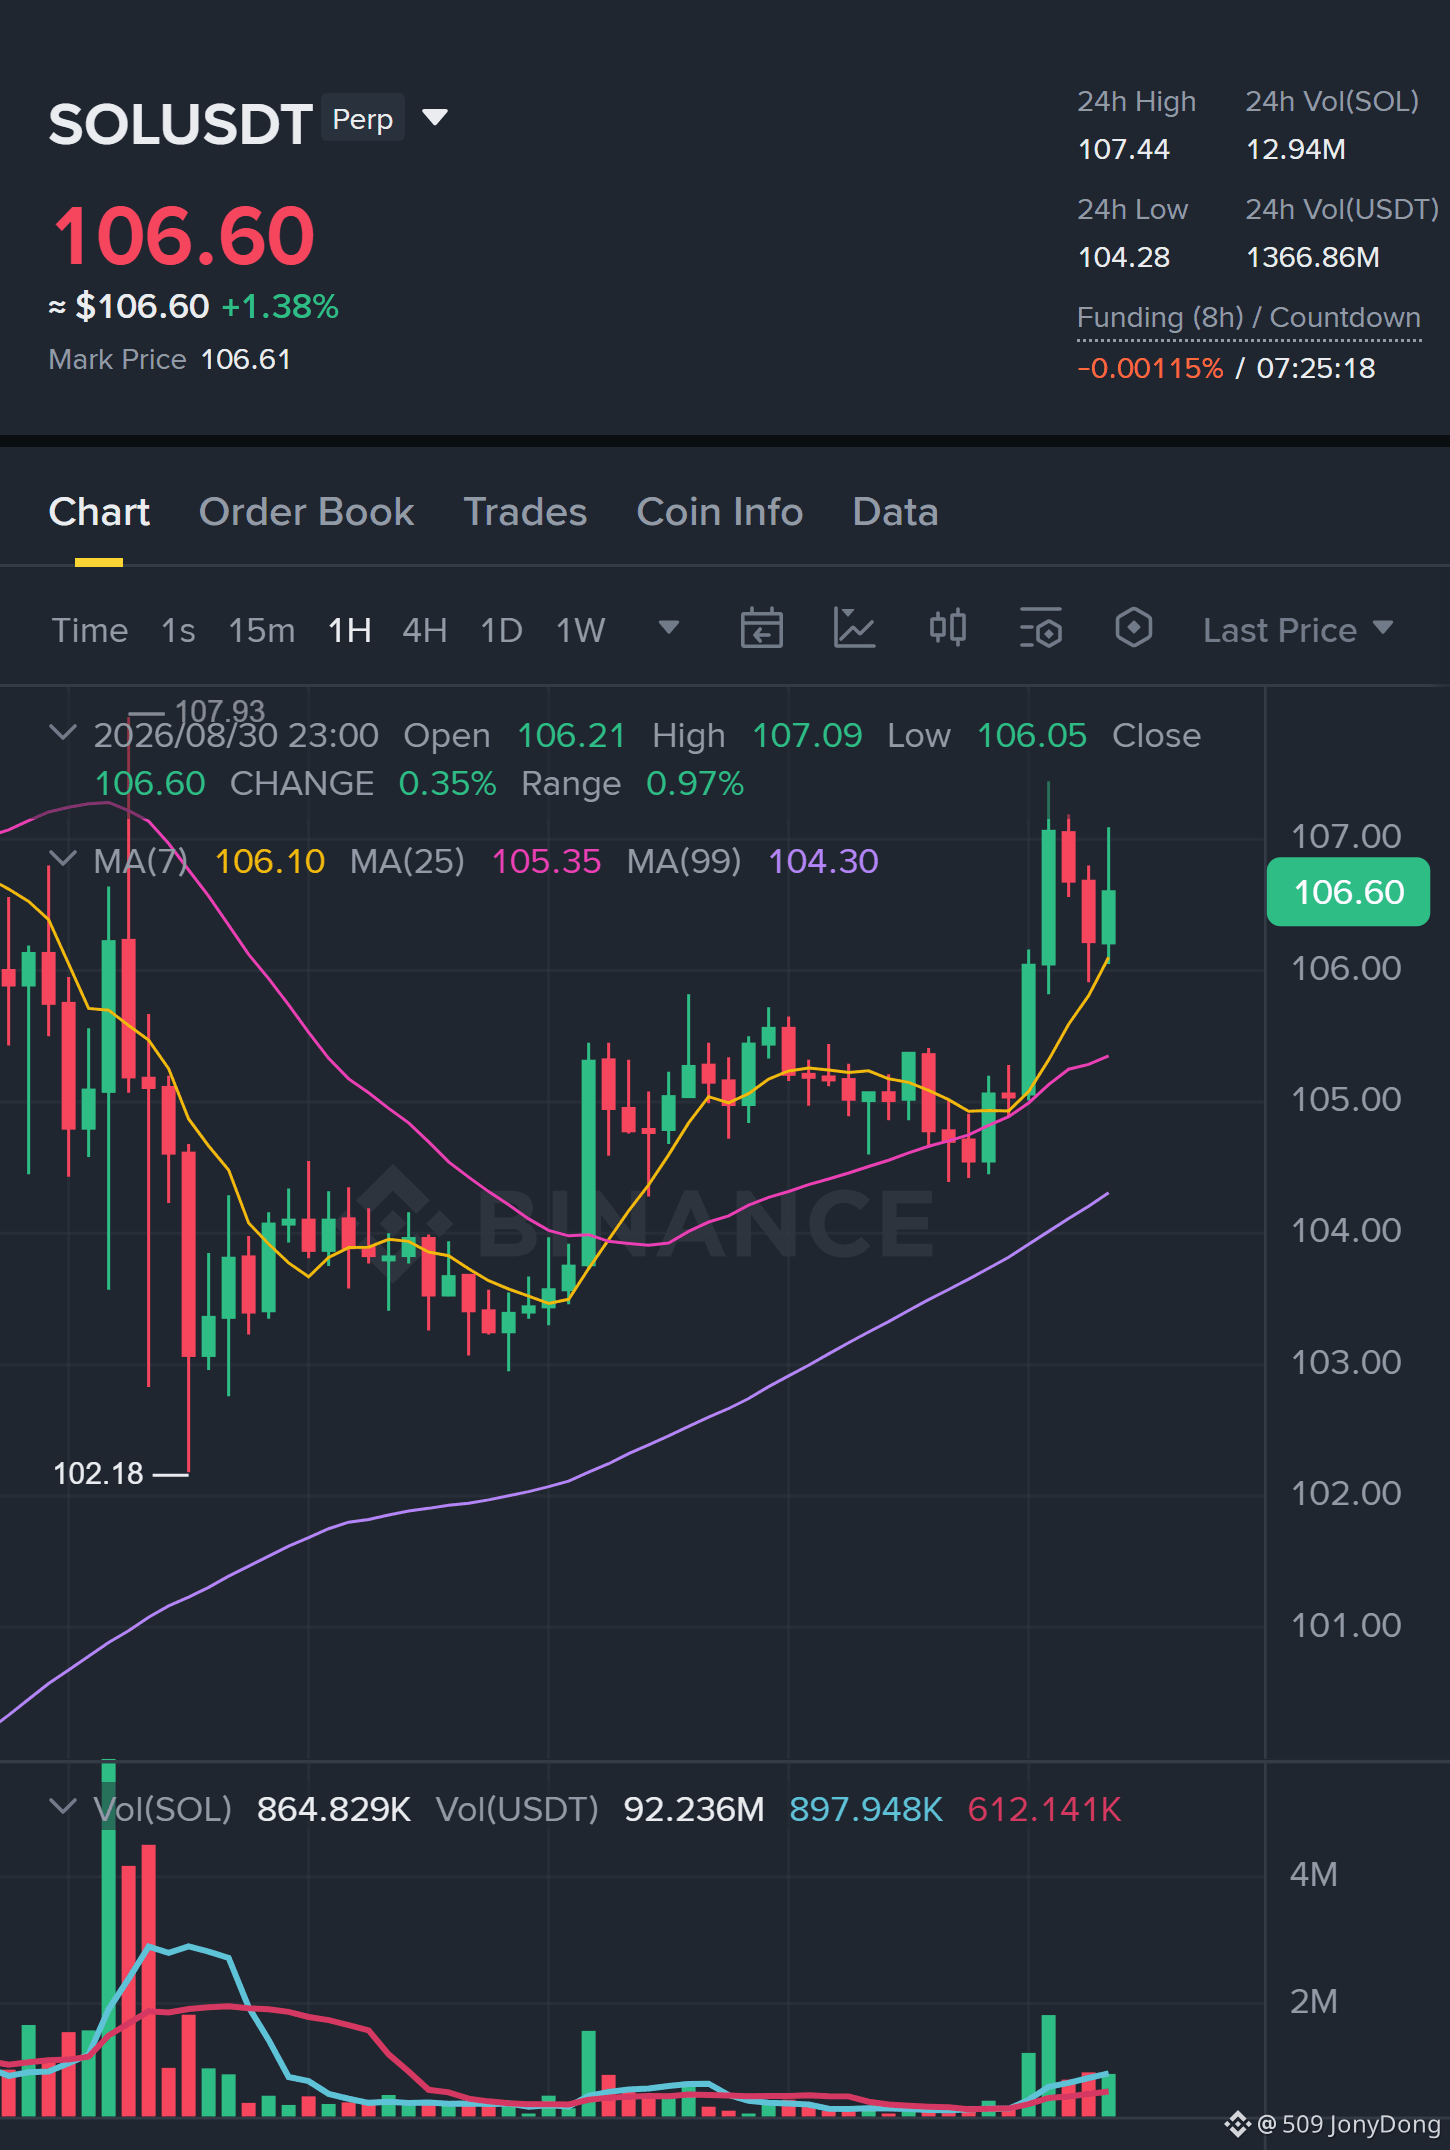
Task: Select the 1H interval
Action: pyautogui.click(x=350, y=630)
